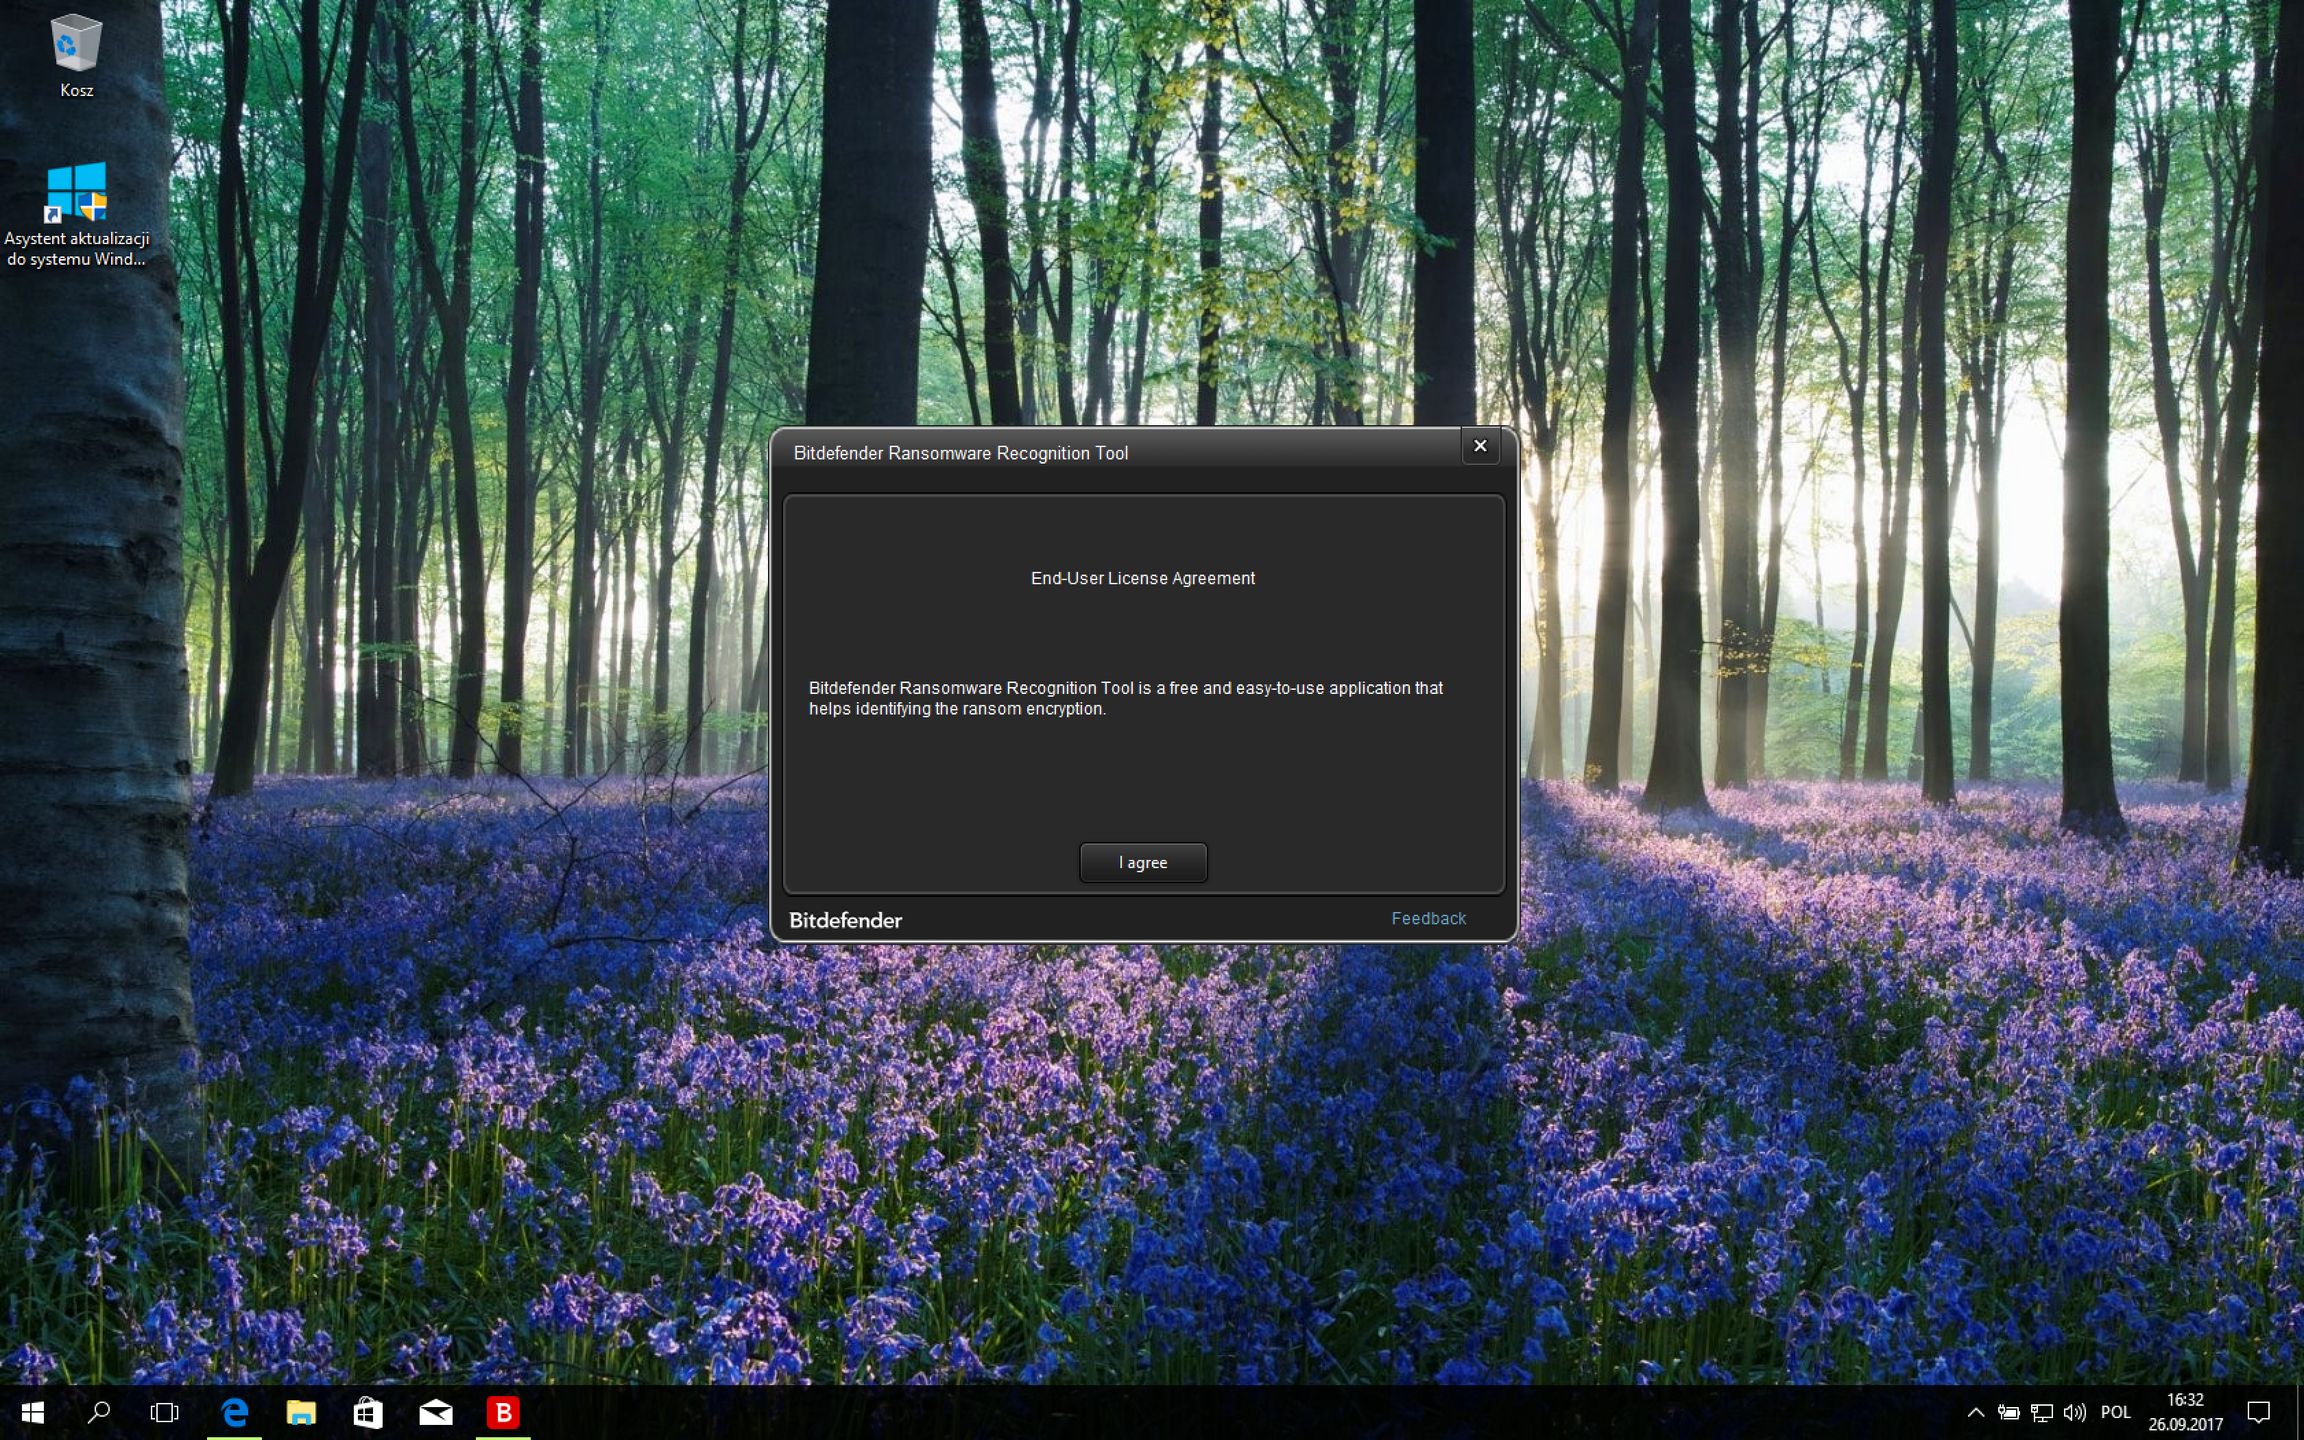Image resolution: width=2304 pixels, height=1440 pixels.
Task: Open the Action Center notifications icon
Action: coord(2258,1412)
